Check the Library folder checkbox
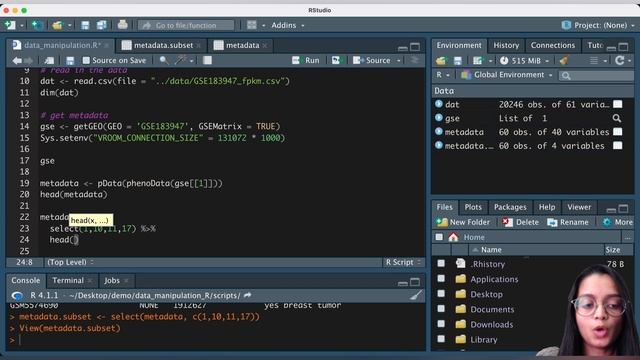Screen dimensions: 640x360 coord(441,339)
